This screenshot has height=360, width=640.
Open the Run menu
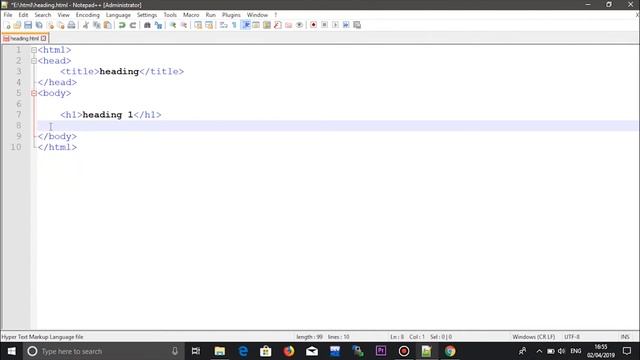click(x=210, y=15)
